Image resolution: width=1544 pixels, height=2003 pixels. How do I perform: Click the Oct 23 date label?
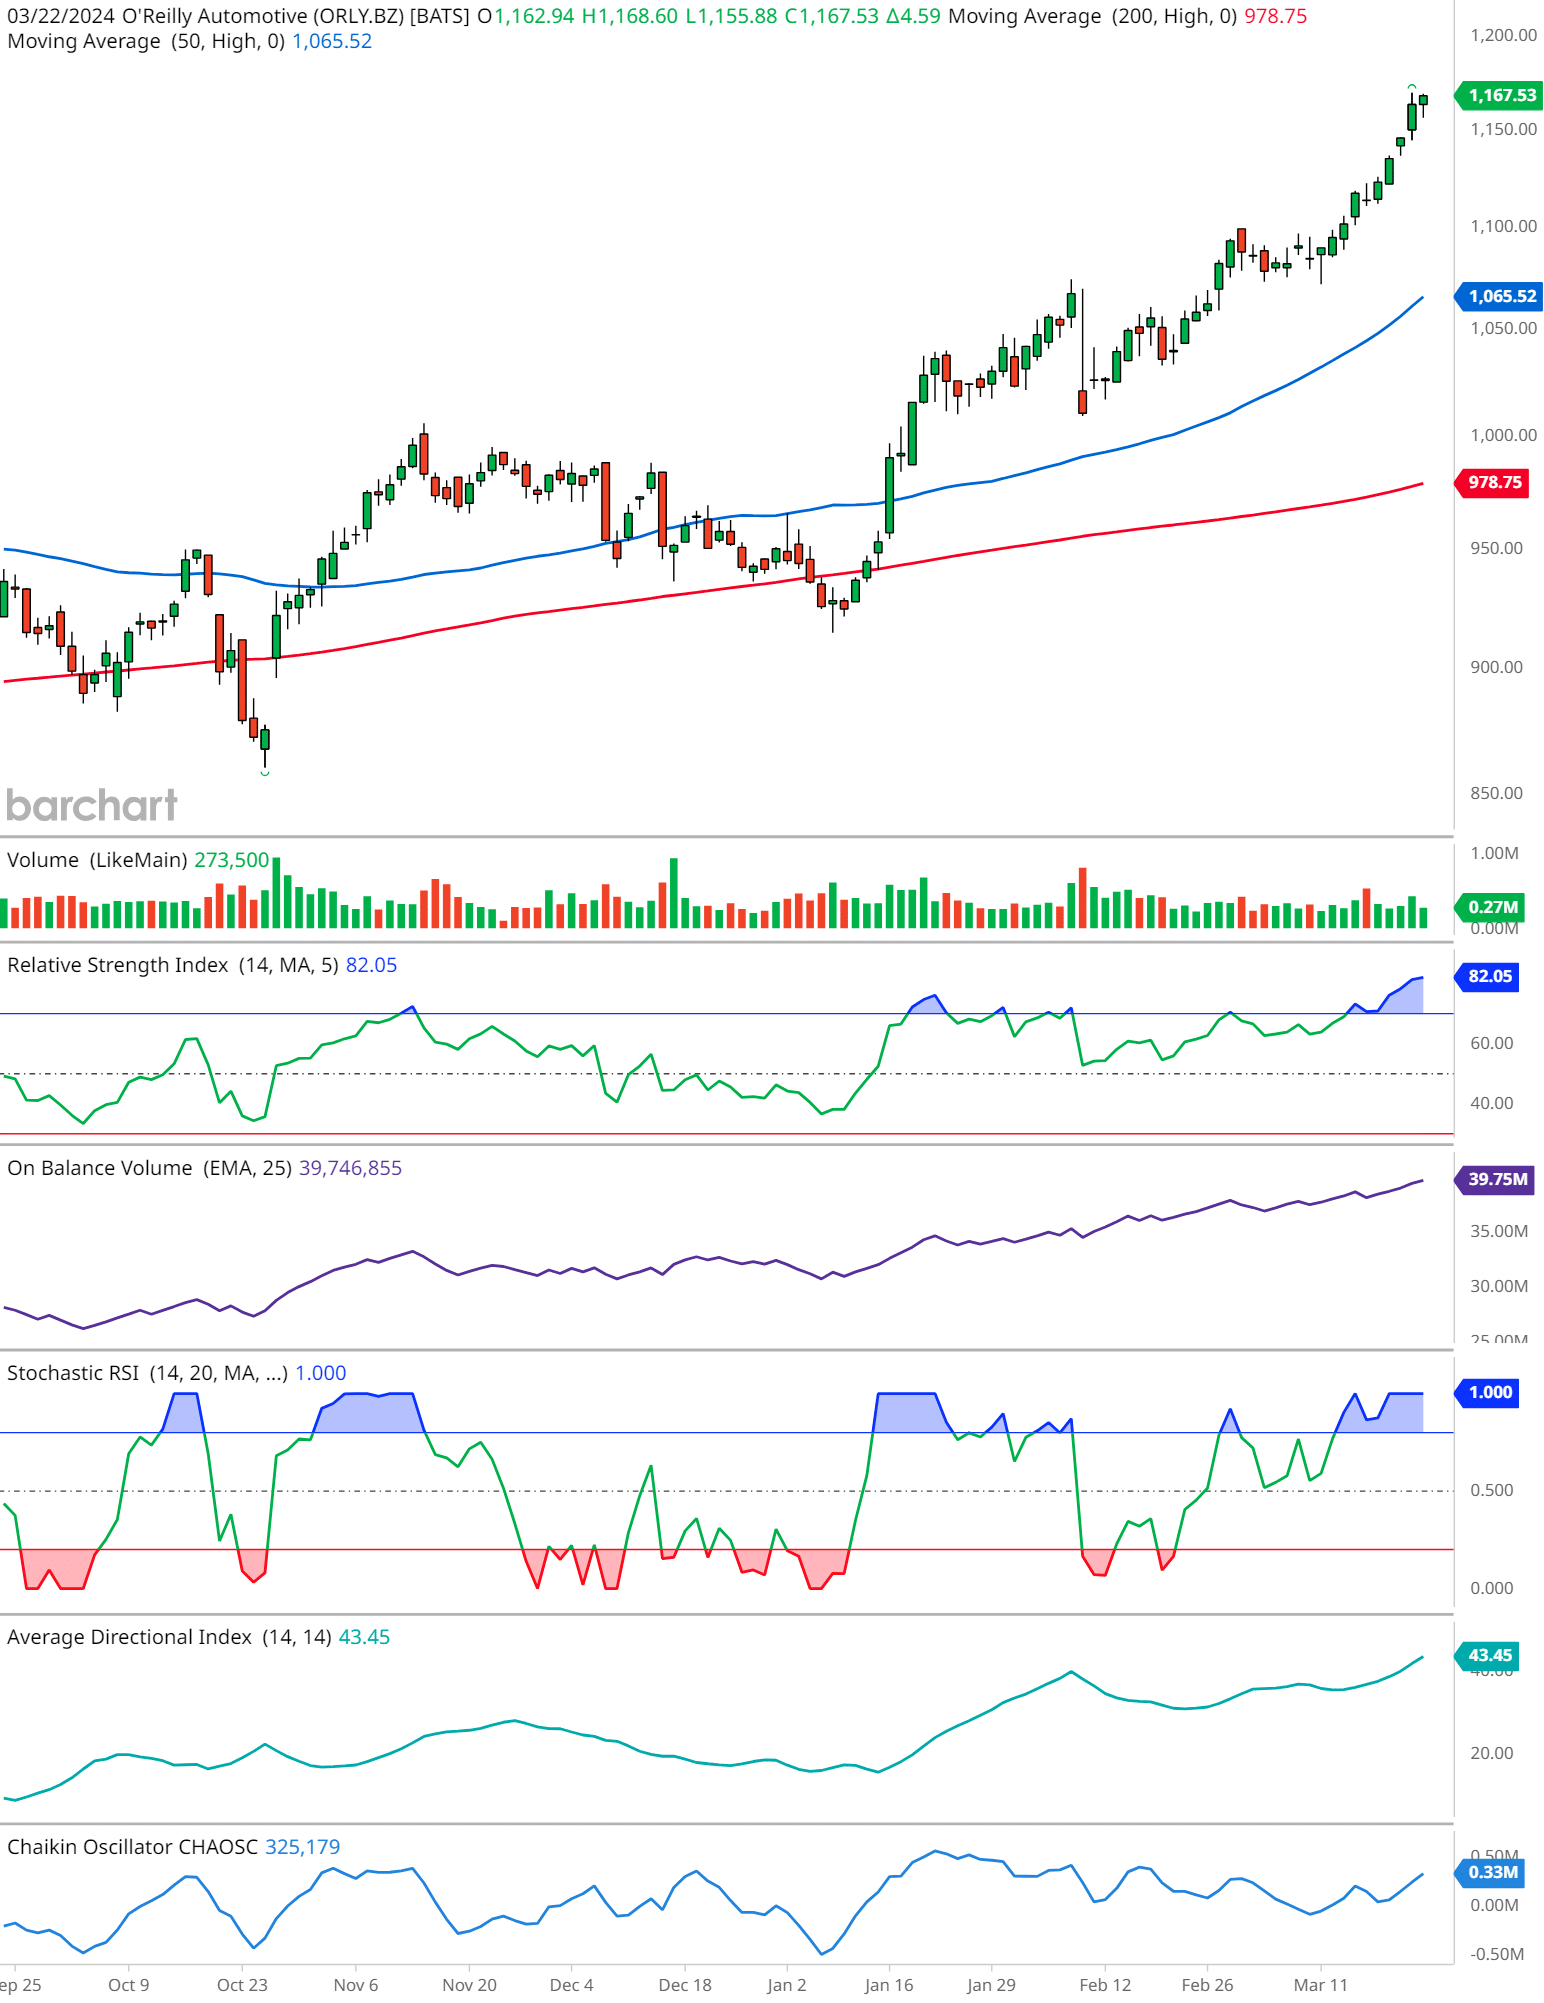[x=242, y=1985]
